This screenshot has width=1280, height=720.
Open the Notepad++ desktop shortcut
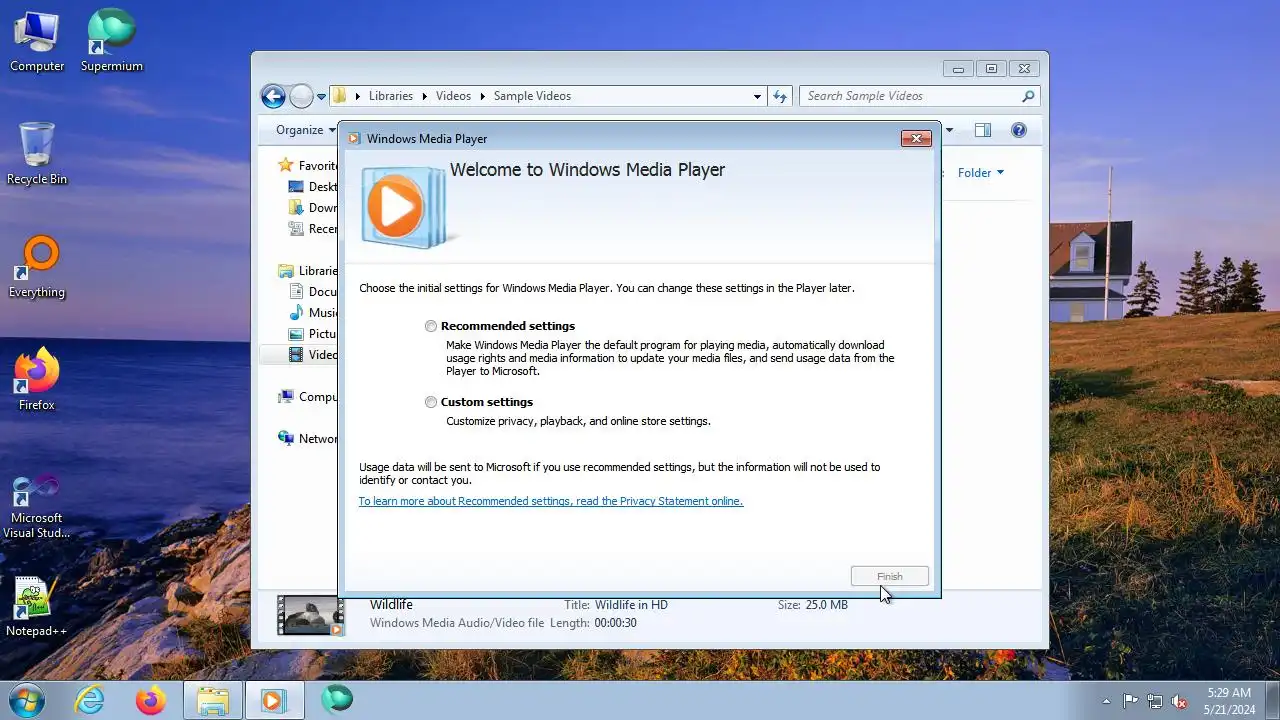tap(37, 606)
